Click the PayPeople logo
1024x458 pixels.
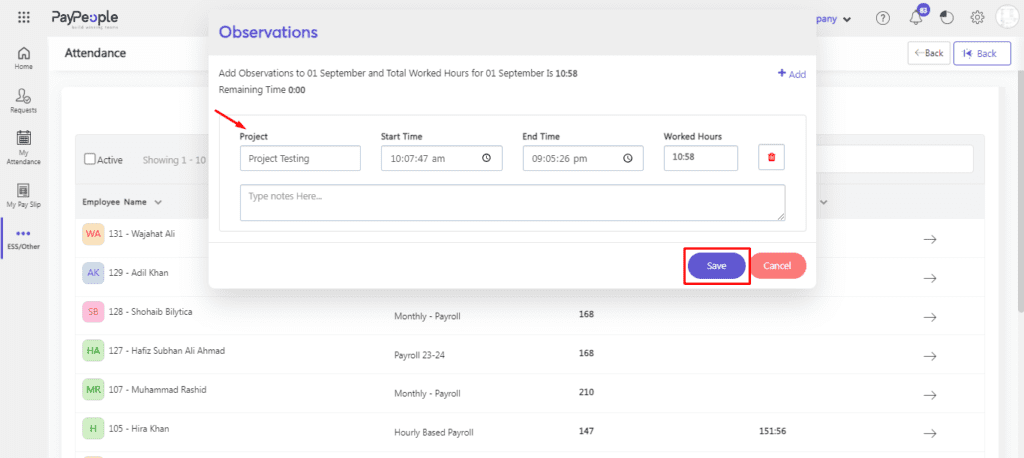[85, 18]
